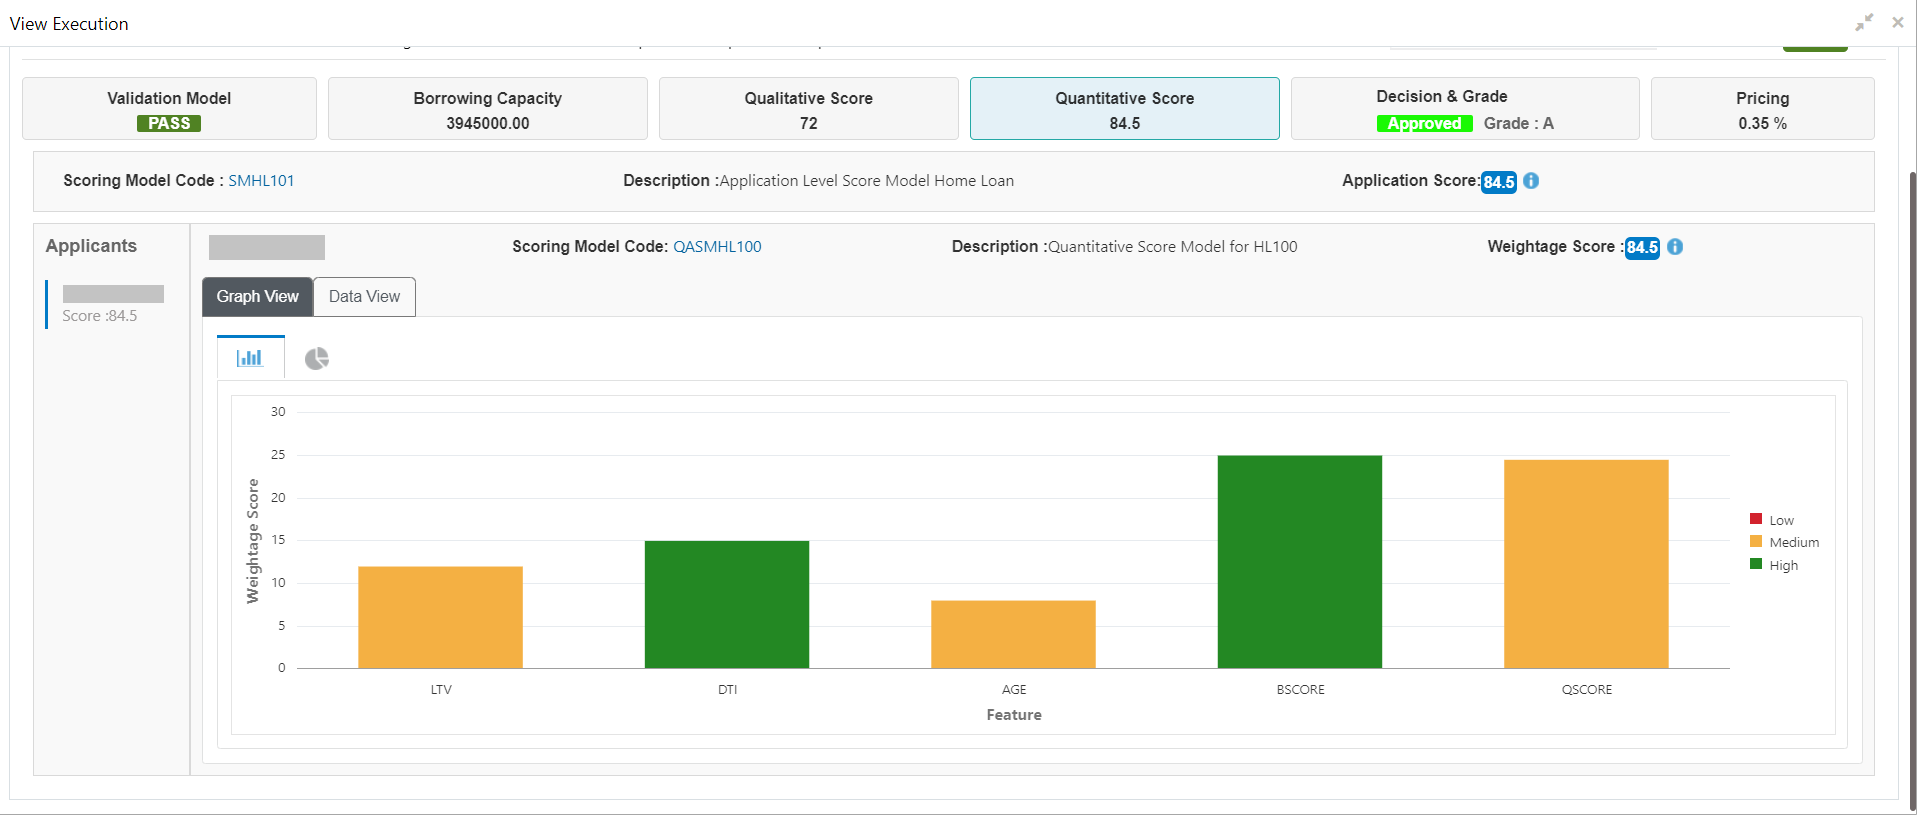
Task: Open the Pricing tab
Action: coord(1763,109)
